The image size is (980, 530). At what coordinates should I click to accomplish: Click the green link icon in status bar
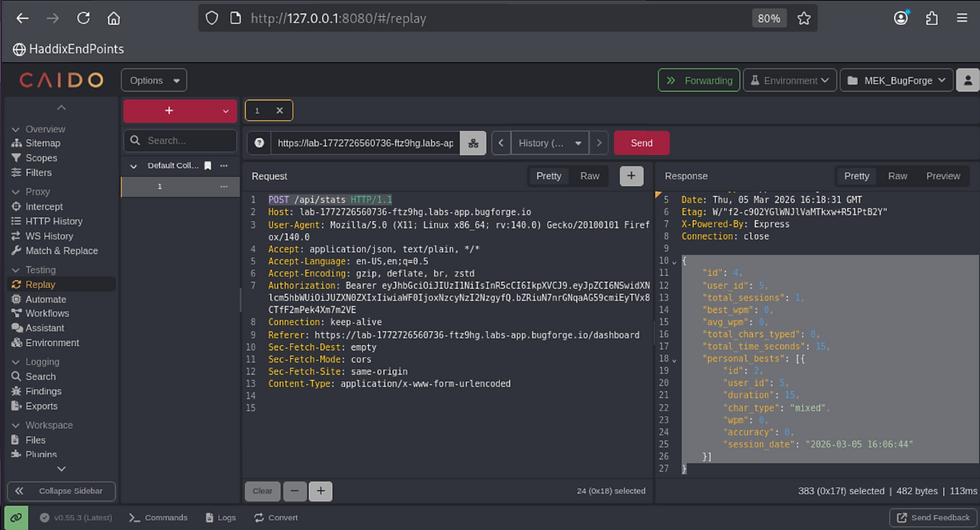[15, 517]
